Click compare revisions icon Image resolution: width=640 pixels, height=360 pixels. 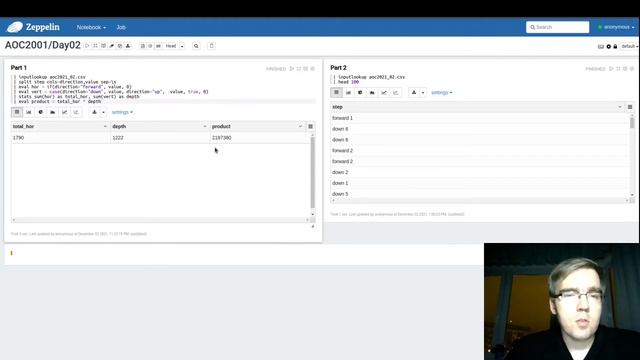(158, 46)
